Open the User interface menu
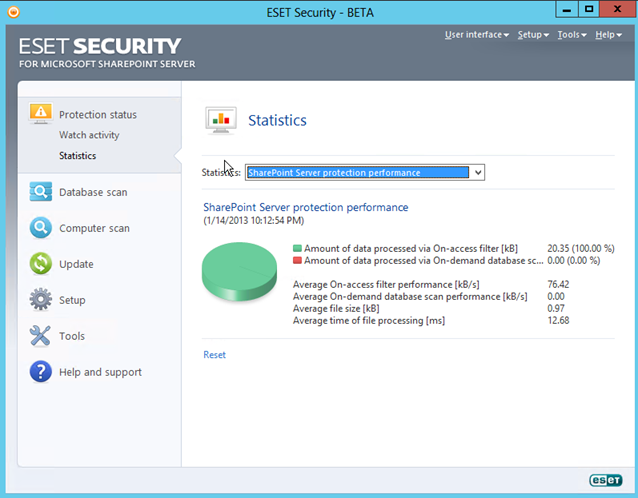The height and width of the screenshot is (498, 638). point(476,35)
